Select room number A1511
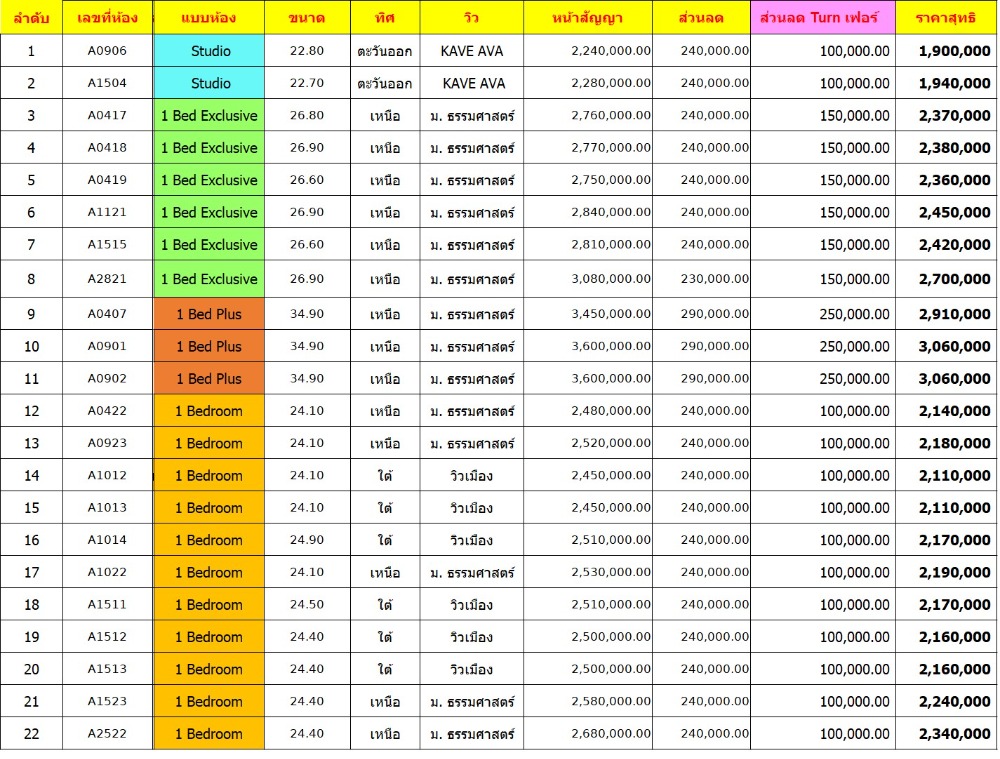 point(107,605)
